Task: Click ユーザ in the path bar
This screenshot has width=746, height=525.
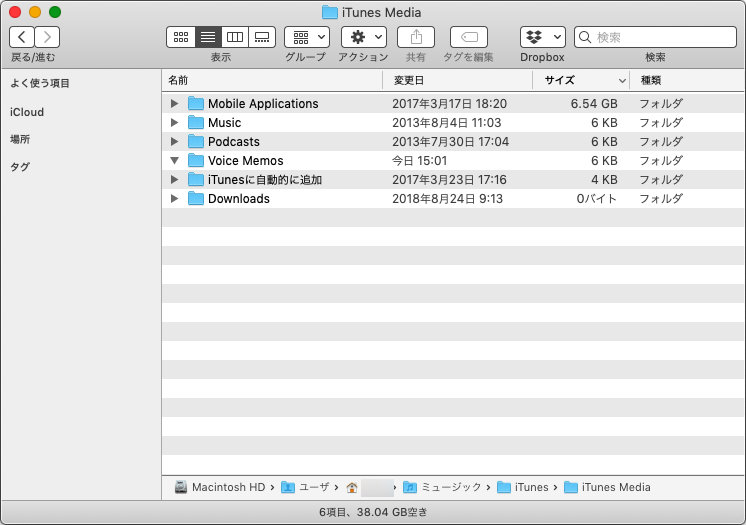Action: click(314, 487)
